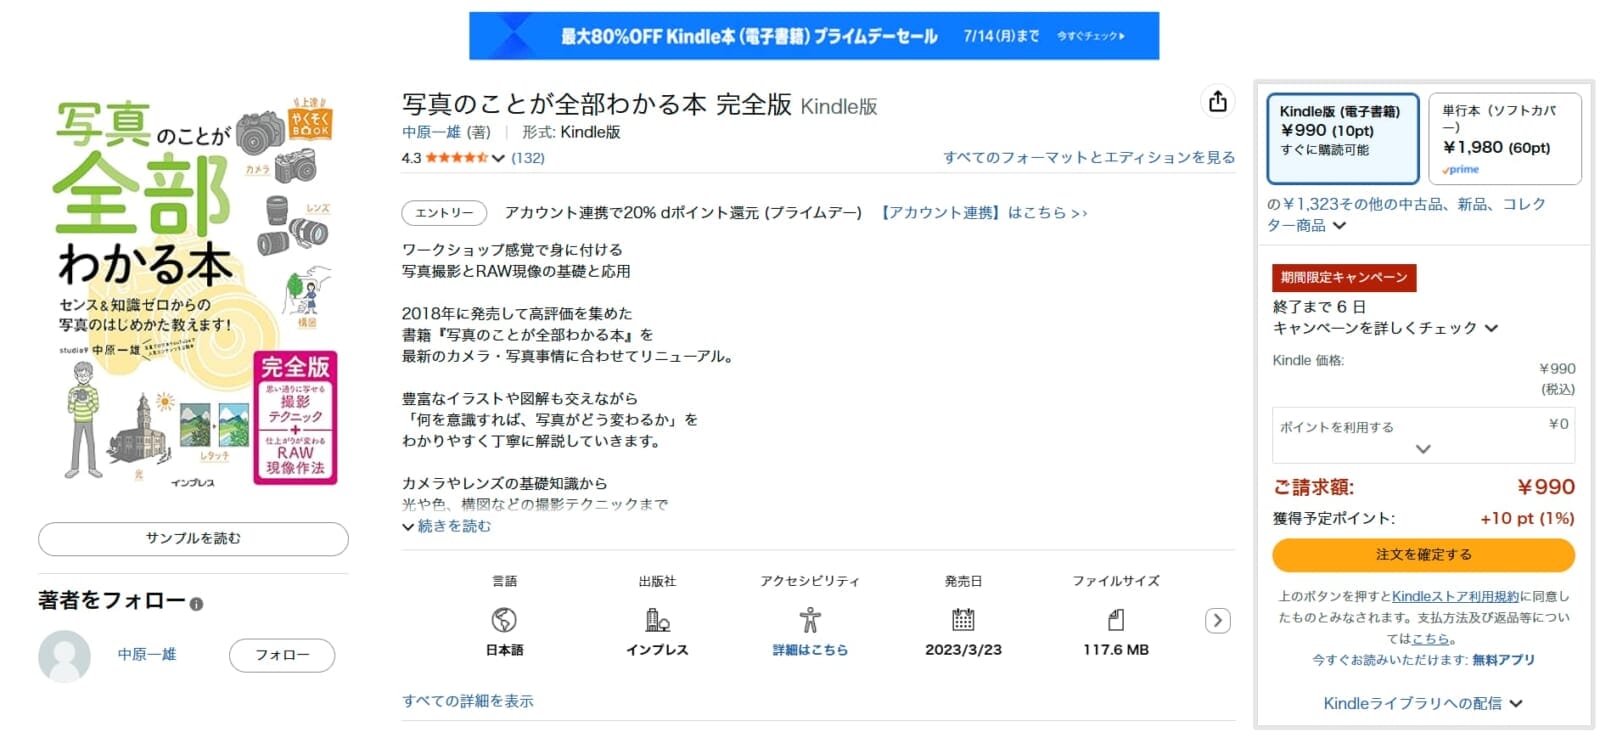Open the (132) reviews count link
This screenshot has height=732, width=1600.
tap(528, 158)
